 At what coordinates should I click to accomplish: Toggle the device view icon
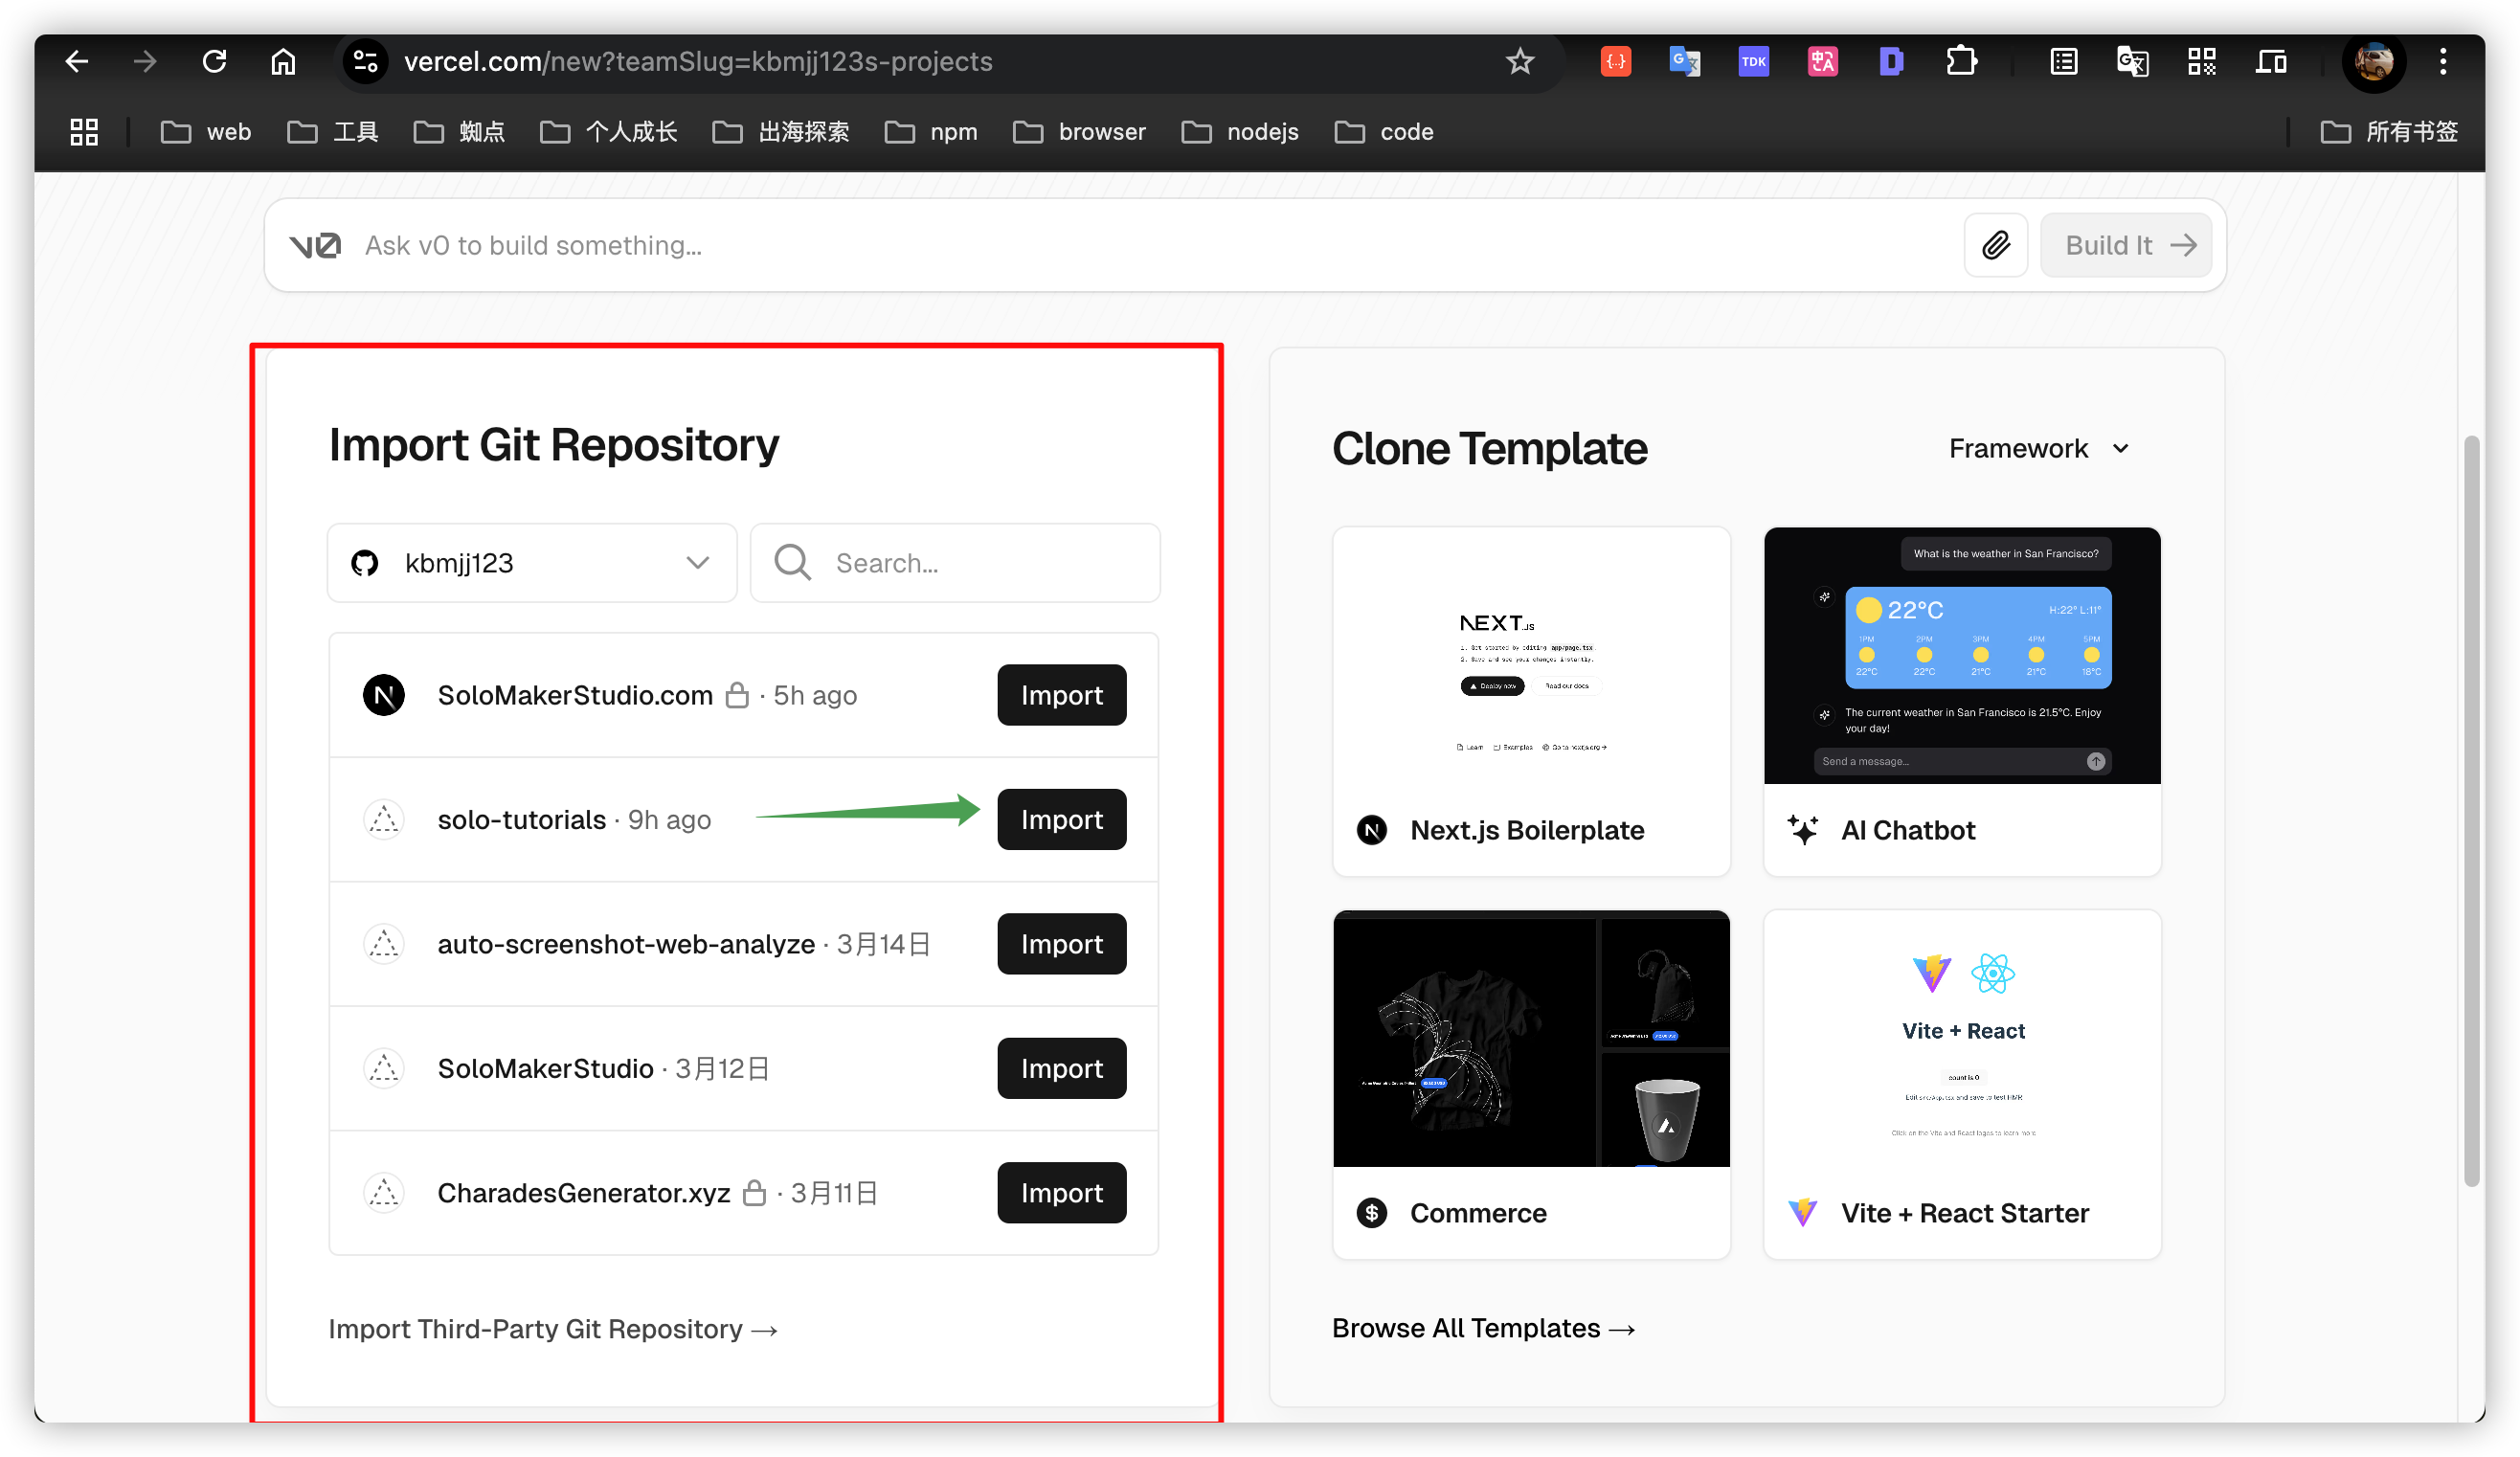tap(2271, 62)
